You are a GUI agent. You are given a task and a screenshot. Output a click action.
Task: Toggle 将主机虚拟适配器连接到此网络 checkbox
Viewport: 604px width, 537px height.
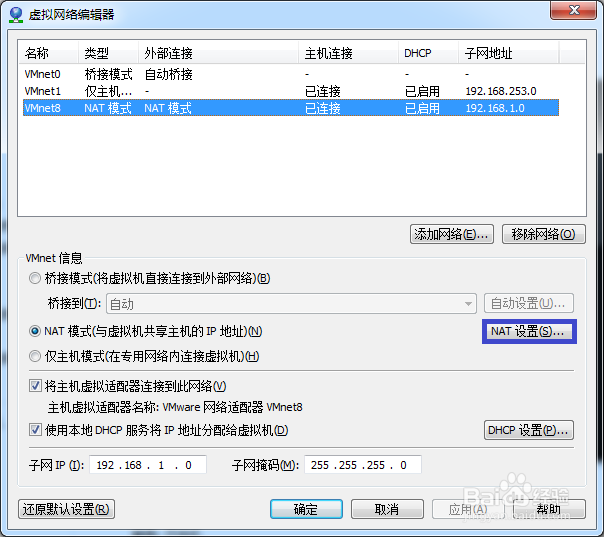click(x=35, y=386)
